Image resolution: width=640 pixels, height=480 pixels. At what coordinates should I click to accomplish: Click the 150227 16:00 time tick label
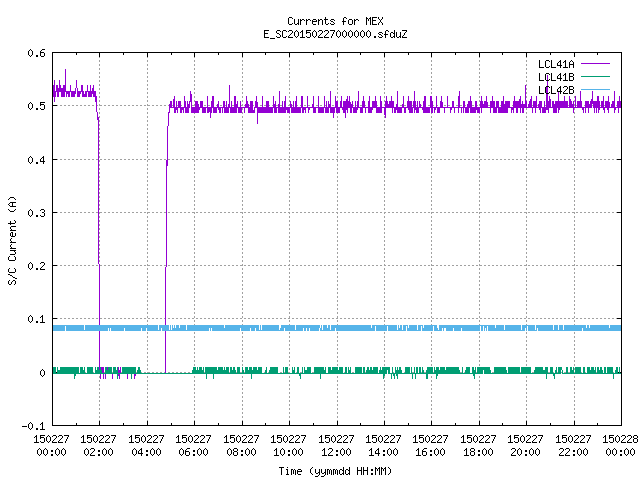click(431, 446)
